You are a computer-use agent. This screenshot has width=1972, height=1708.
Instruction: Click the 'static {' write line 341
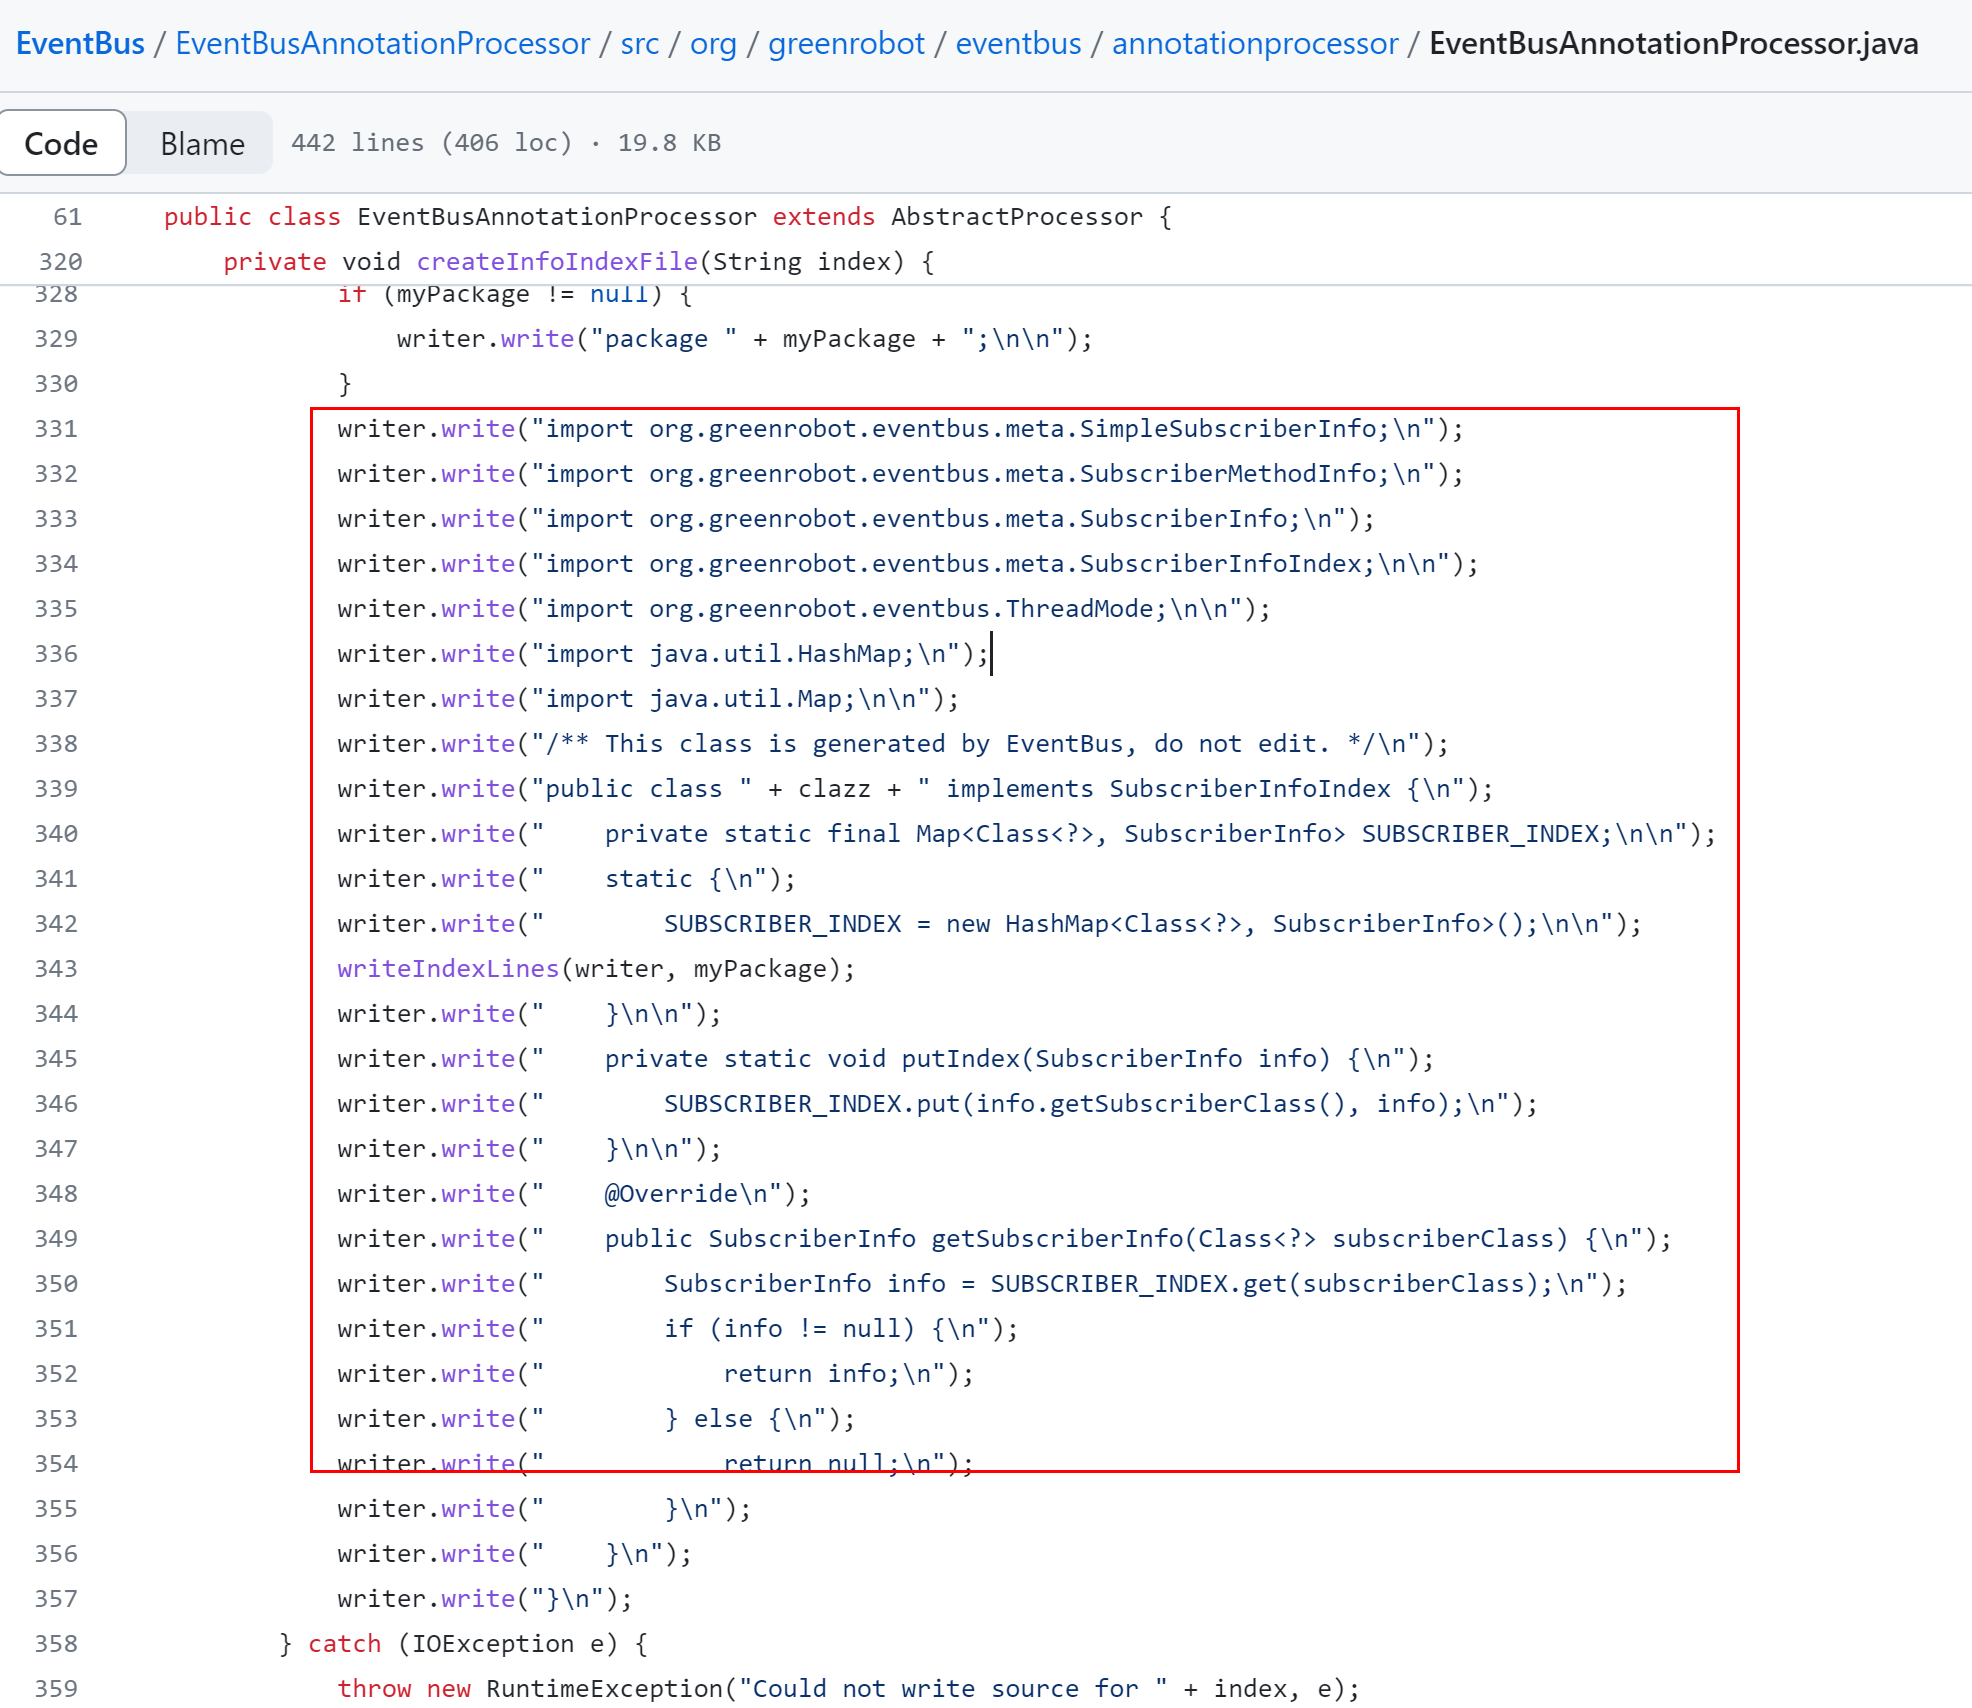566,879
